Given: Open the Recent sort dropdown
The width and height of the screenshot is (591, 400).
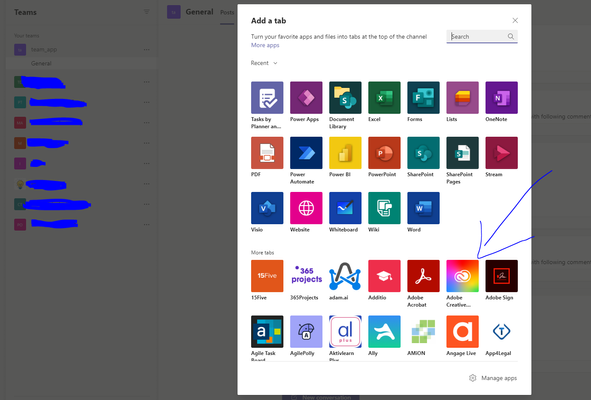Looking at the screenshot, I should click(264, 63).
